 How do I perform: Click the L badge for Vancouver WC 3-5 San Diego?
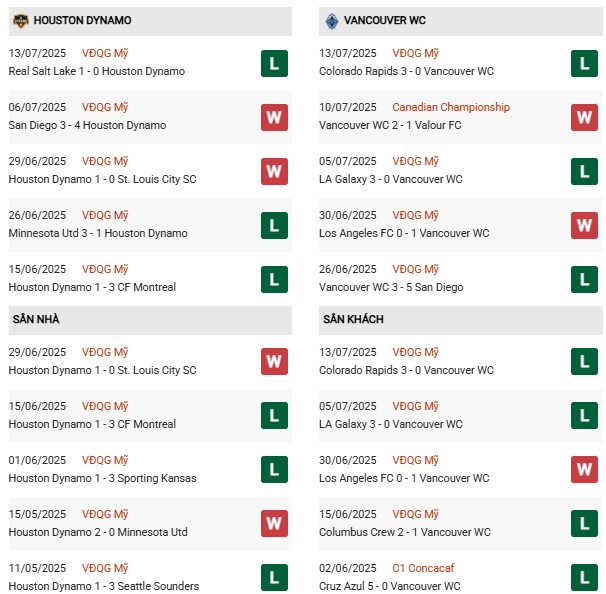pyautogui.click(x=584, y=279)
